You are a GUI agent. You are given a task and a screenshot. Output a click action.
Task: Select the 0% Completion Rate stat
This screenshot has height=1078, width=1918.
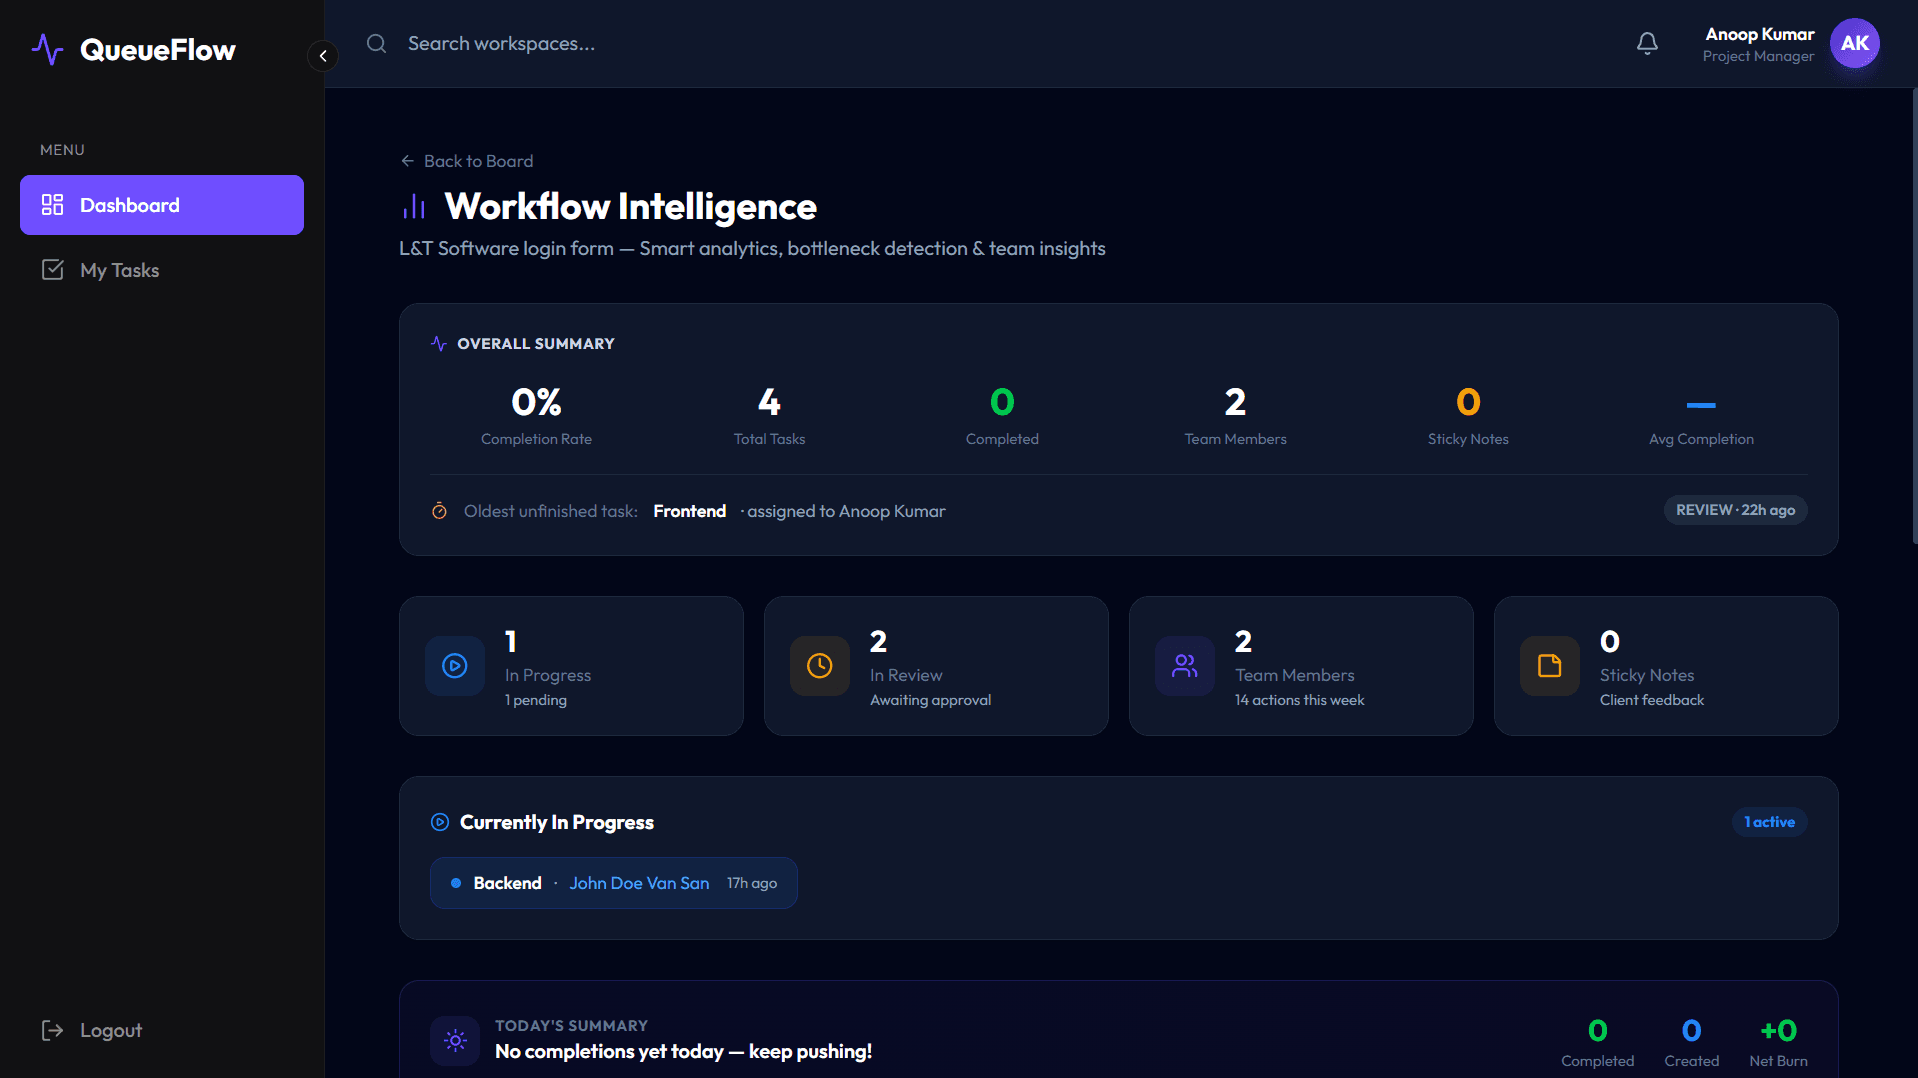click(x=536, y=415)
